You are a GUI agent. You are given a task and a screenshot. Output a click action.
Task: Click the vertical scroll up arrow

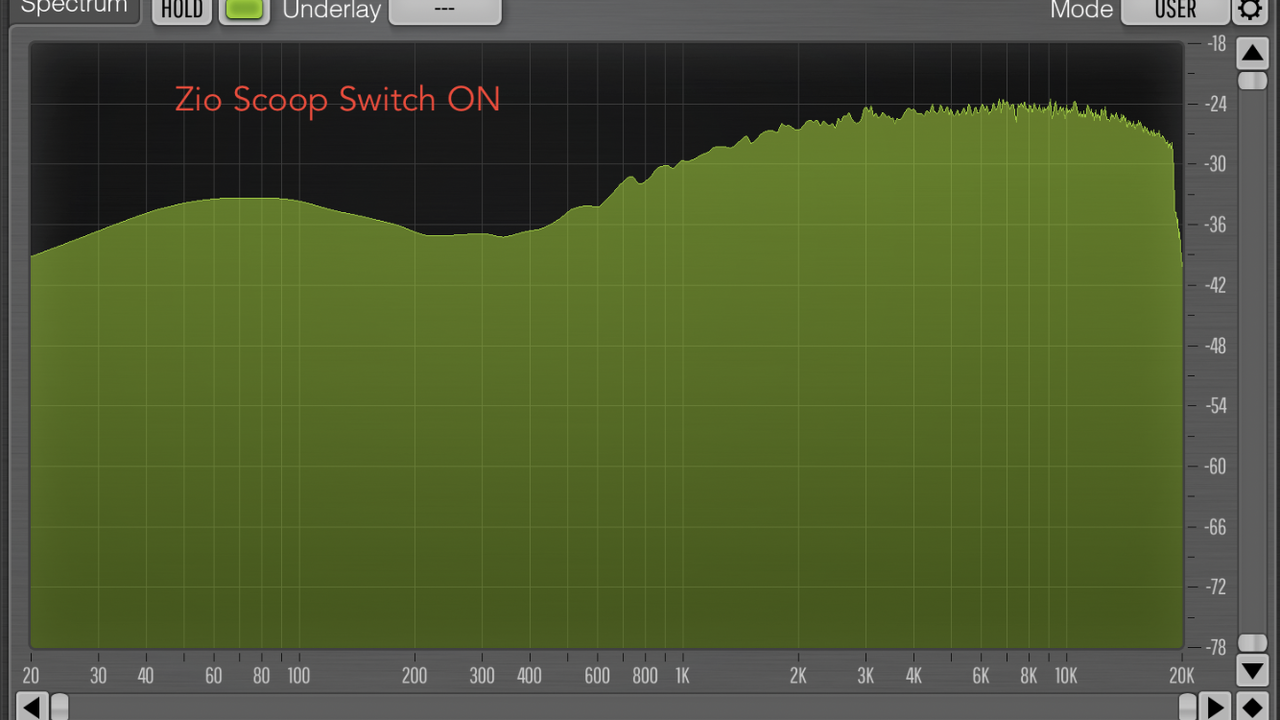[x=1253, y=52]
